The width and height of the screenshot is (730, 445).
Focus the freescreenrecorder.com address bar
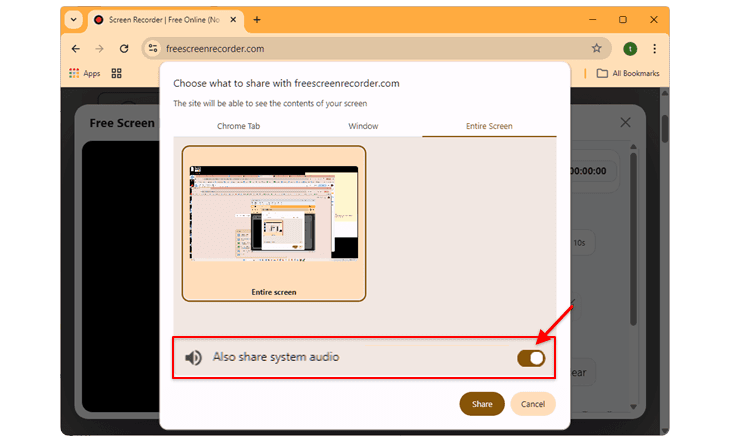(377, 48)
